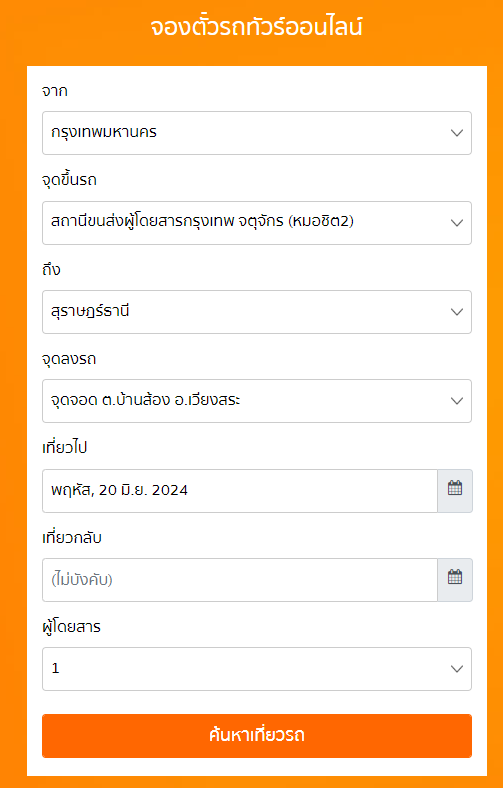Click the chevron arrow in กรุงเทพมหานคร field
This screenshot has width=503, height=788.
point(457,133)
